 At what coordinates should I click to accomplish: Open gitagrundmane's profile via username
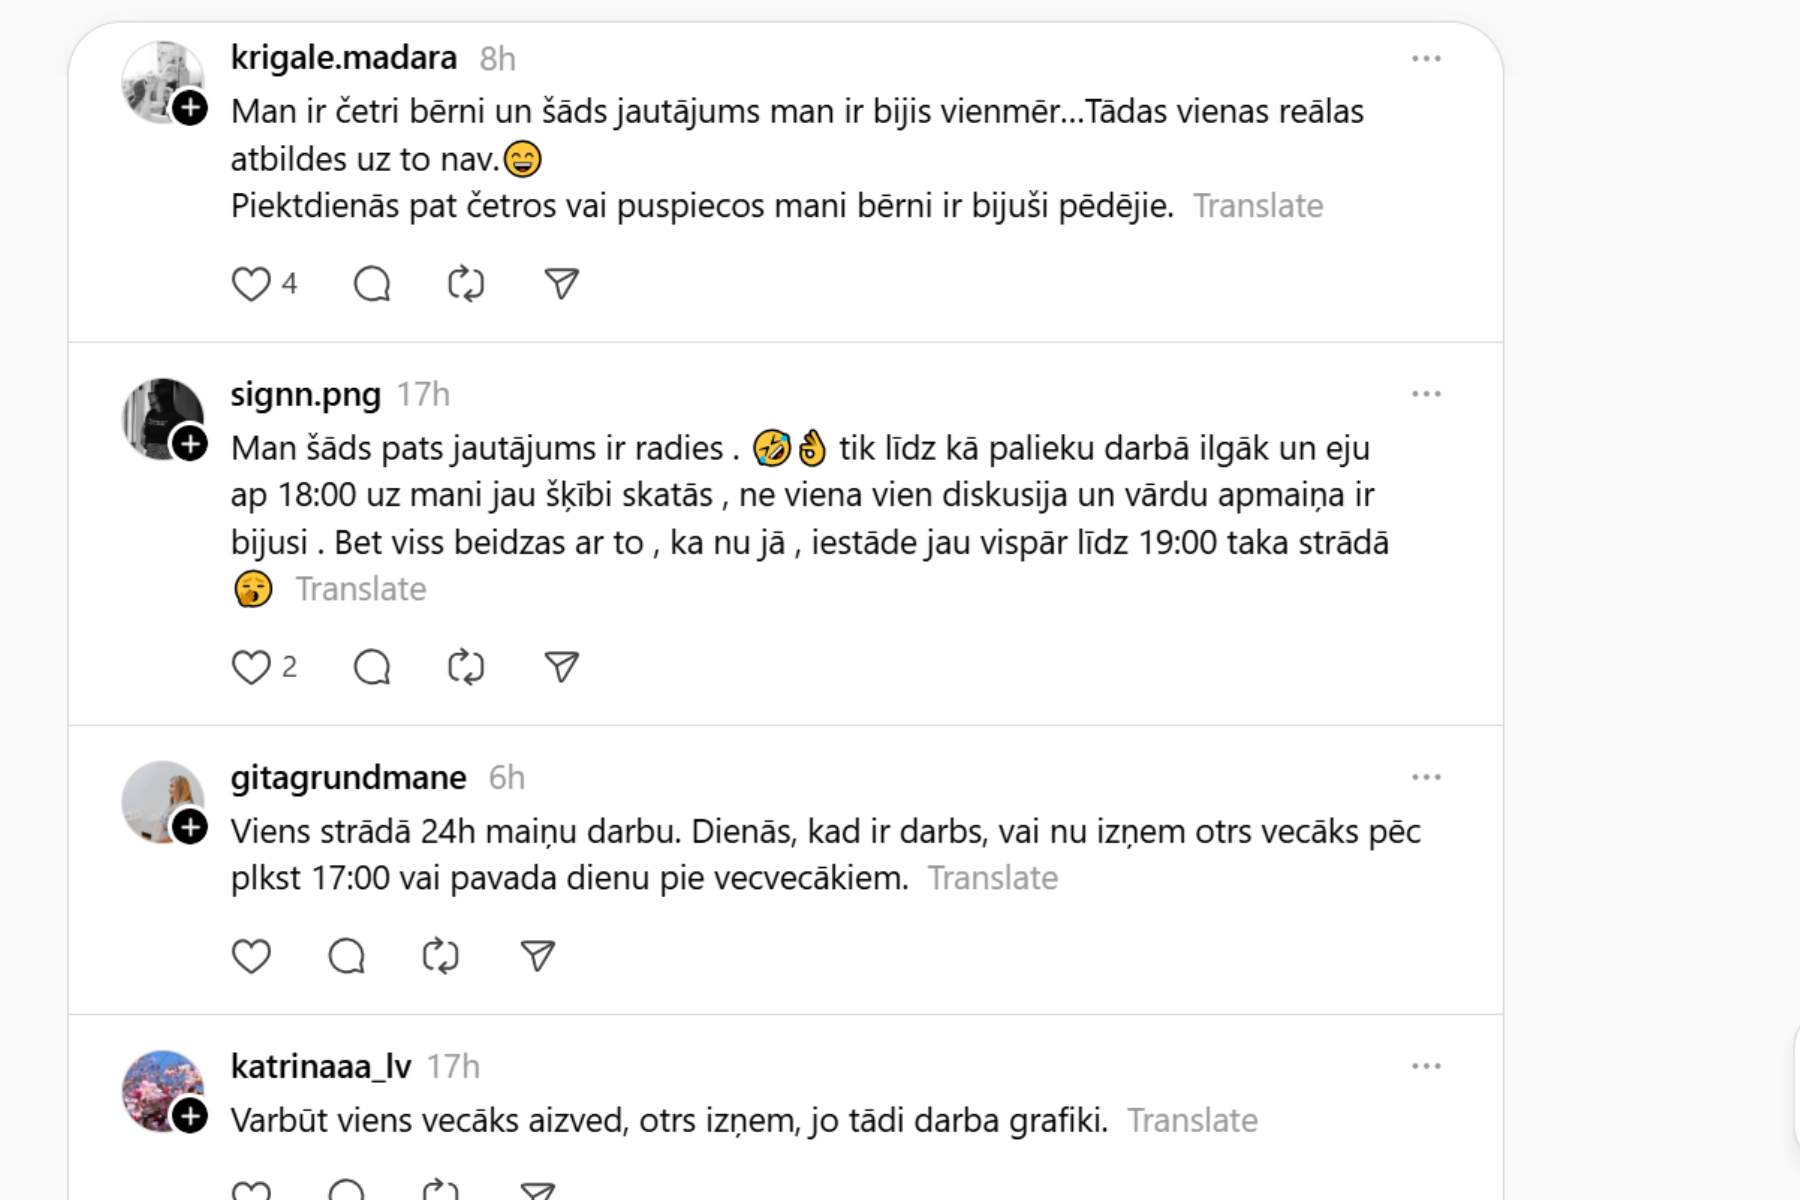(348, 777)
